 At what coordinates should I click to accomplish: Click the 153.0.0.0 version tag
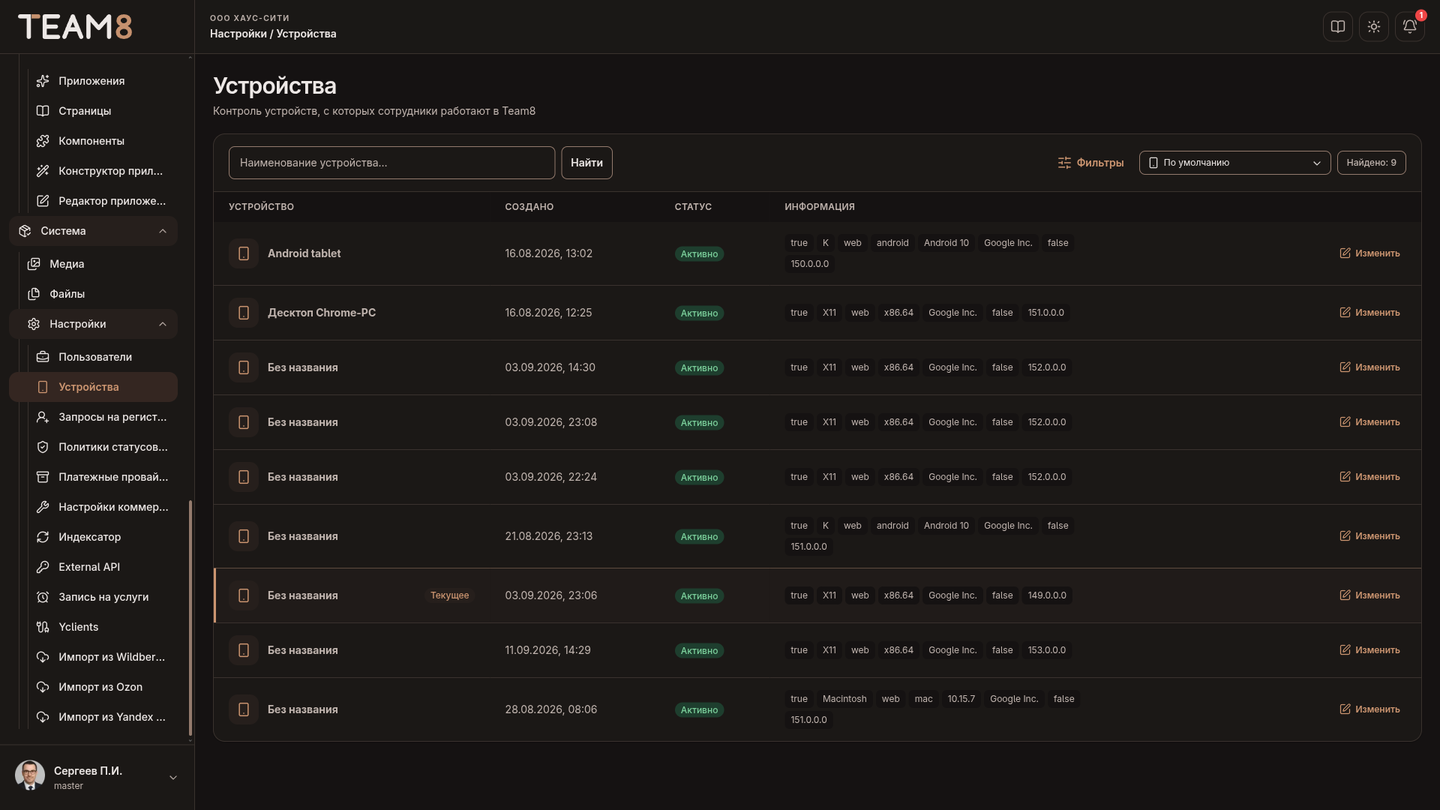[1047, 650]
